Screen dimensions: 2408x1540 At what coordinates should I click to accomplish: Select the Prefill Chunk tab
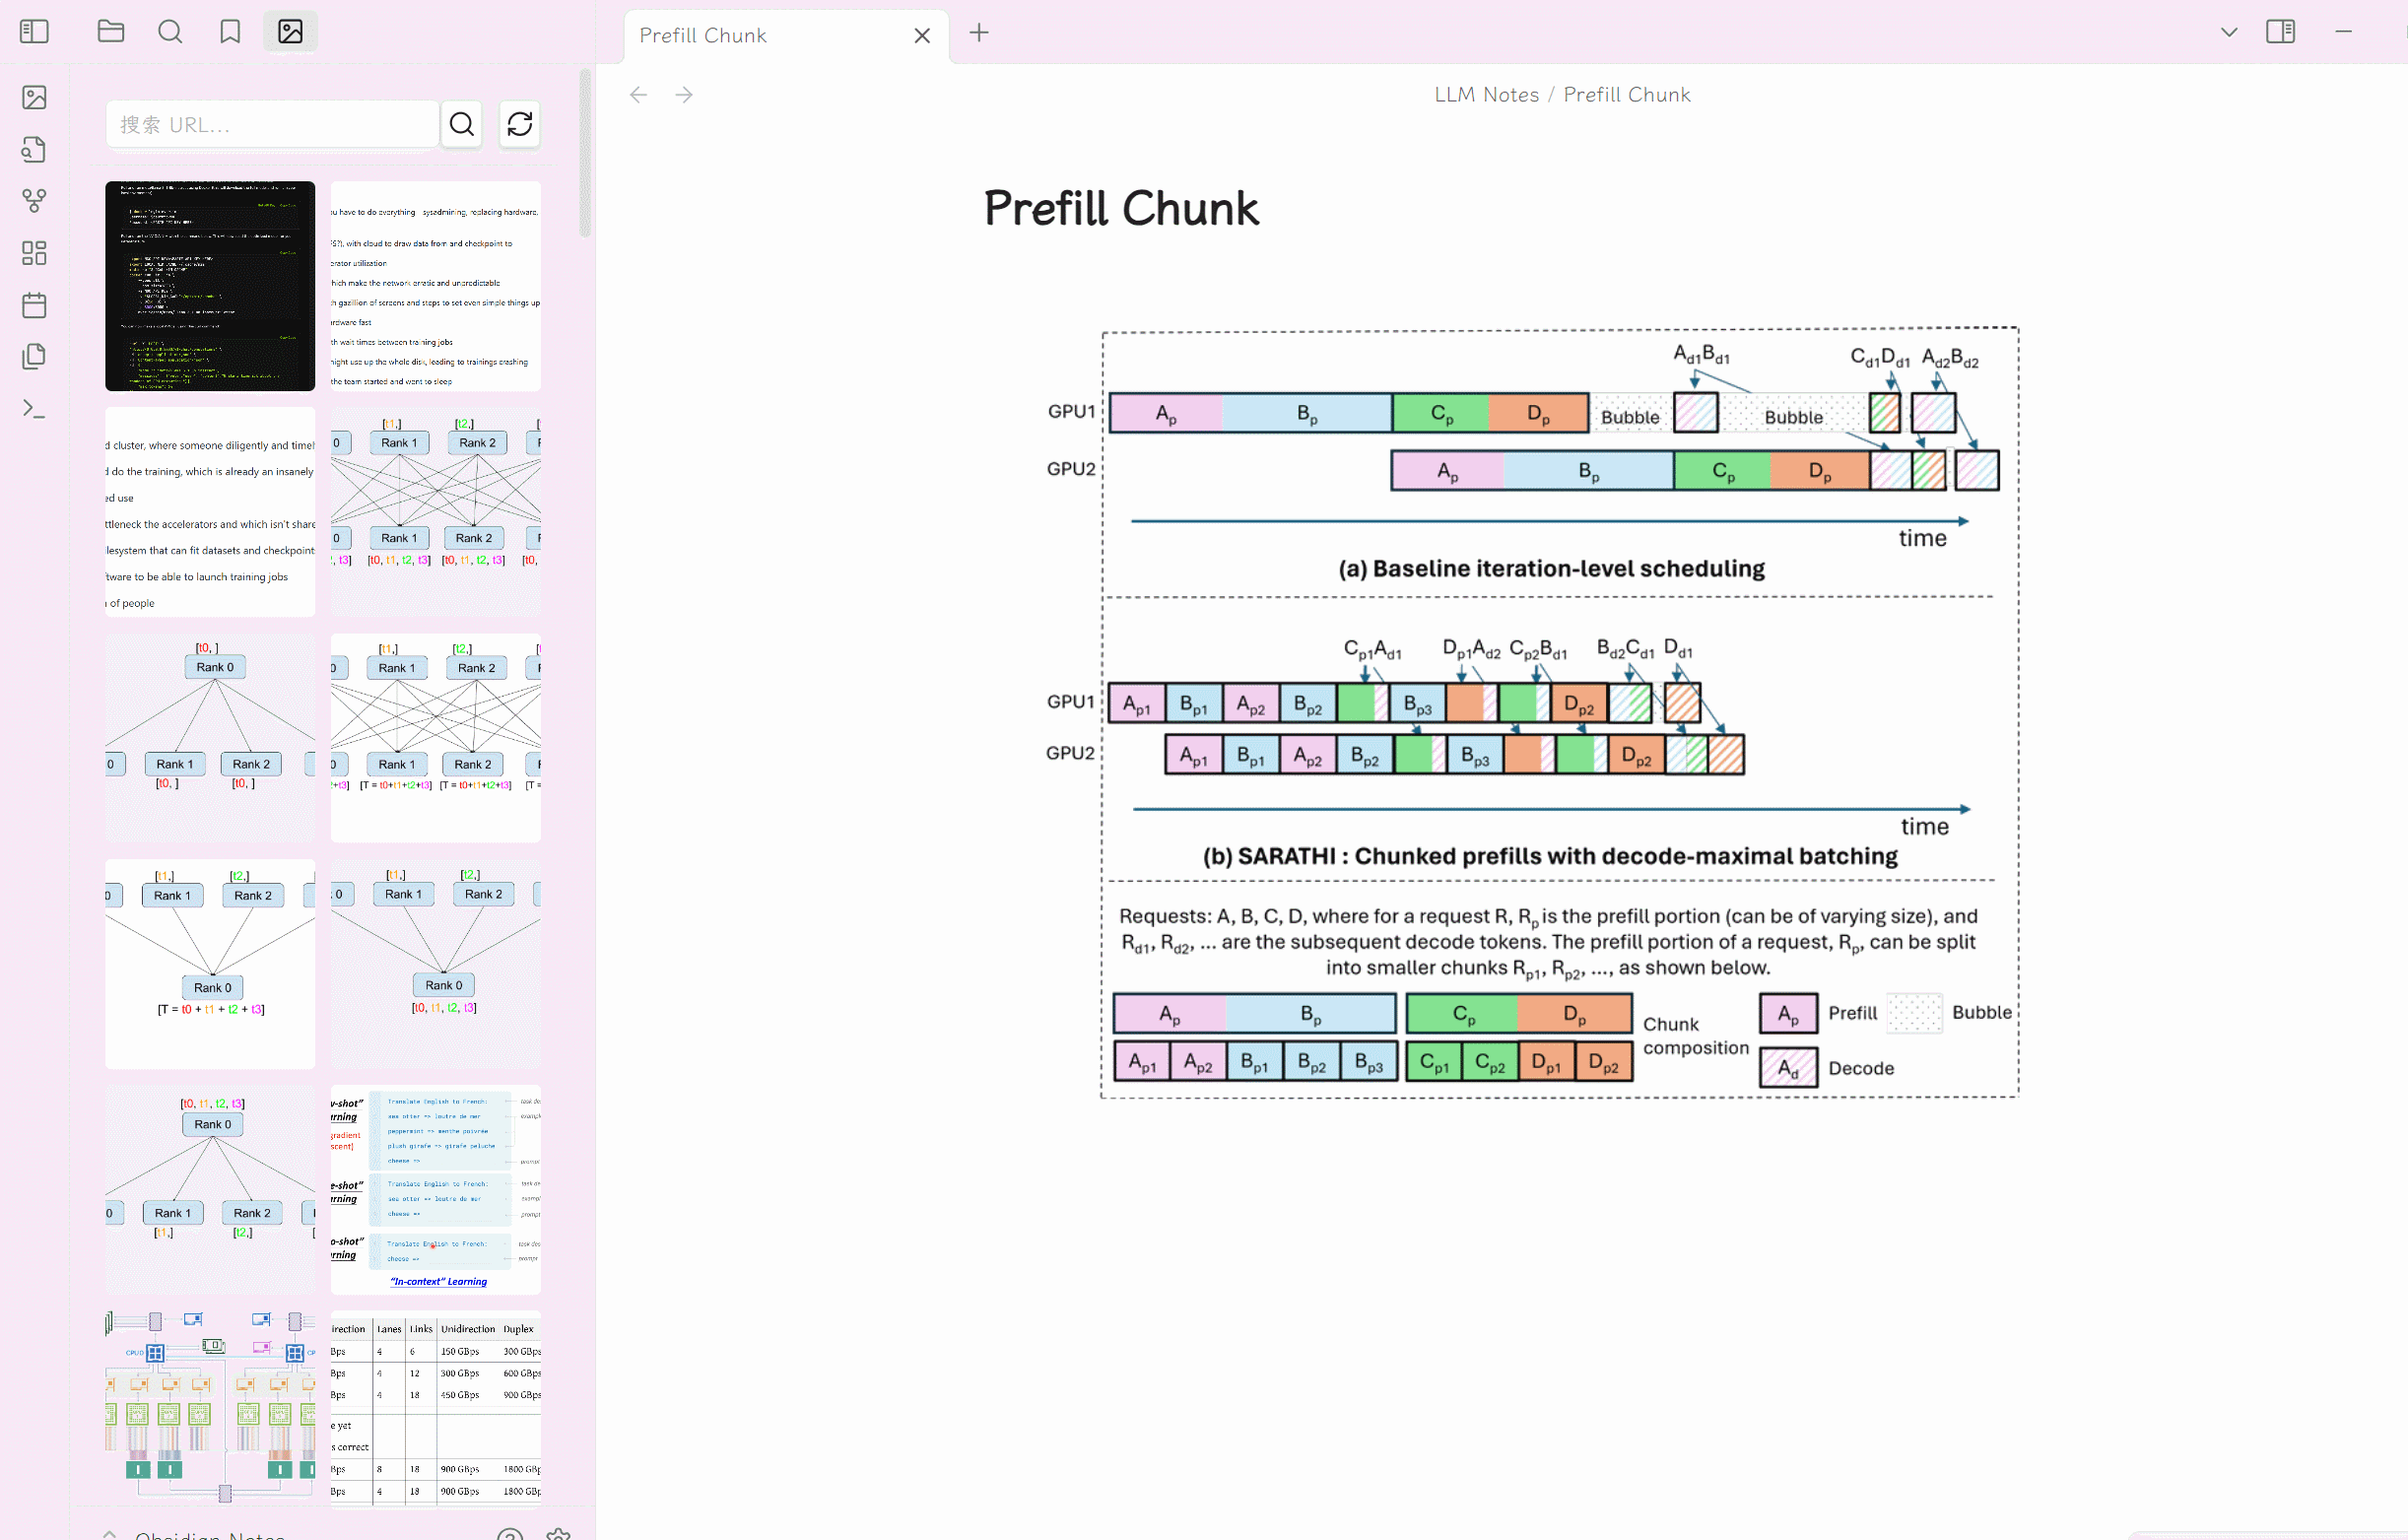coord(786,36)
